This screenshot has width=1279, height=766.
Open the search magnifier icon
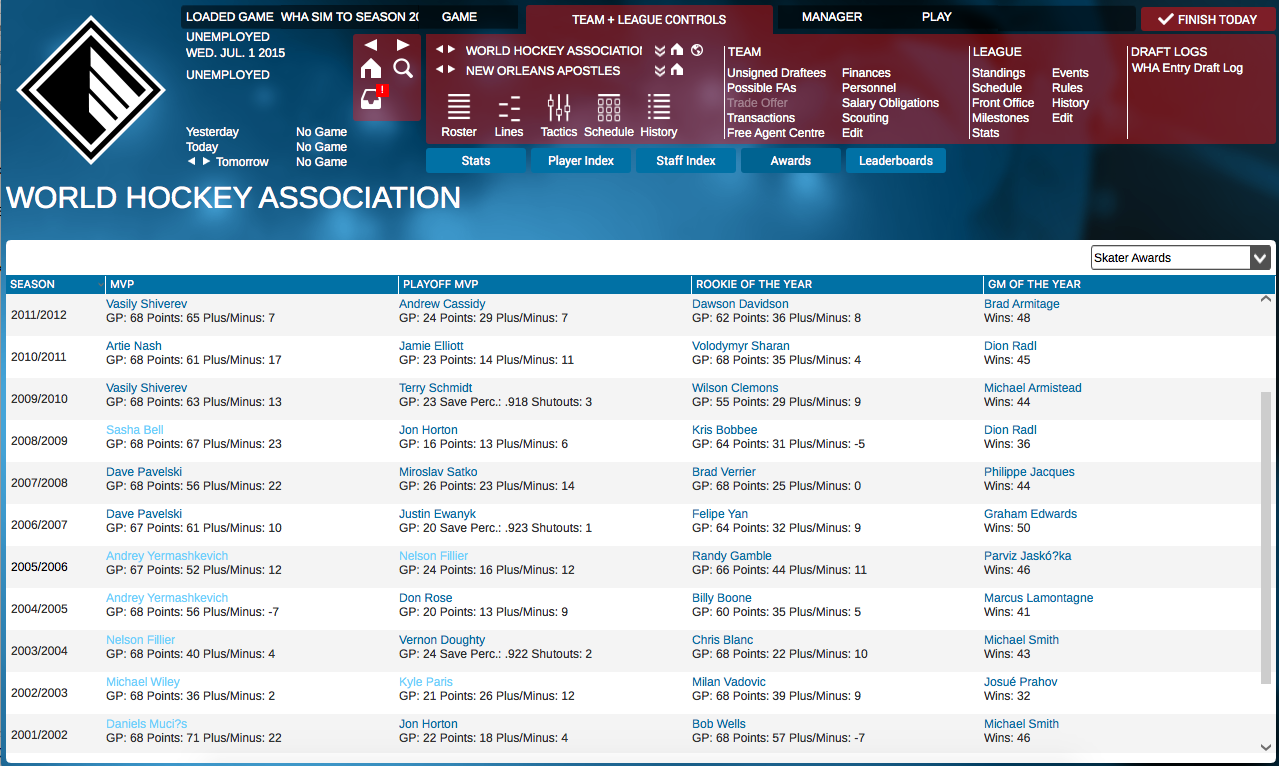pos(403,68)
